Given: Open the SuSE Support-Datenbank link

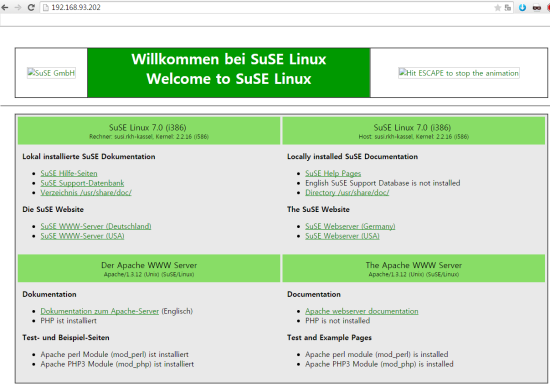Looking at the screenshot, I should click(x=82, y=183).
